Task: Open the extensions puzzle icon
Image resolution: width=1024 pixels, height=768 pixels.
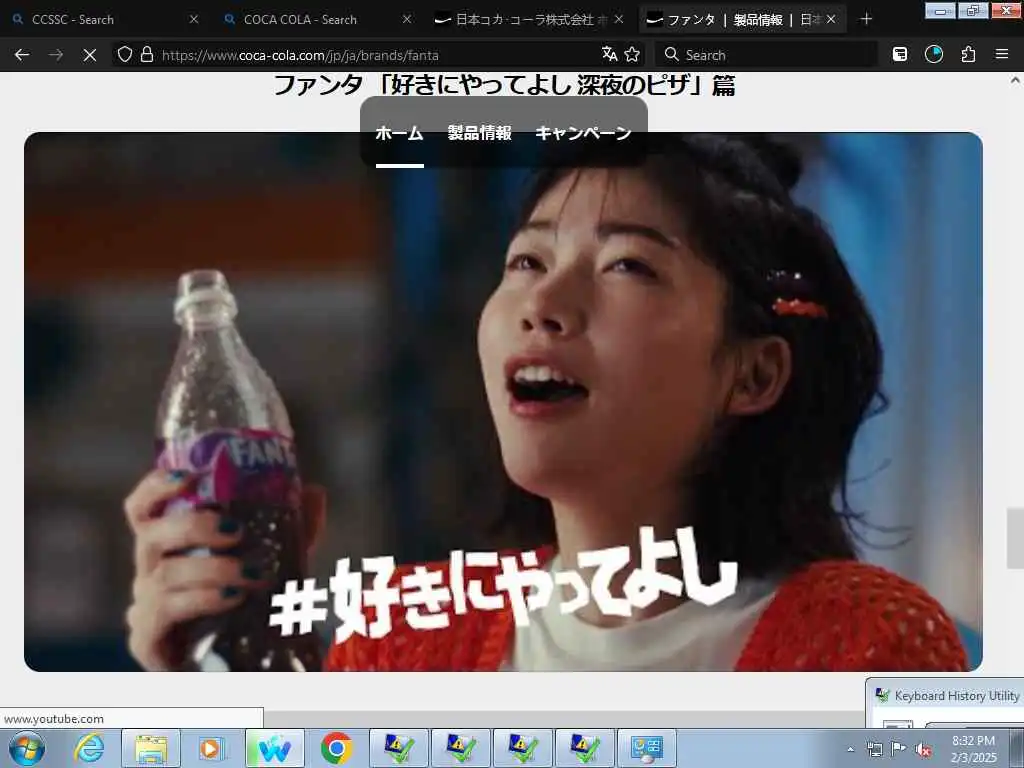Action: (x=968, y=55)
